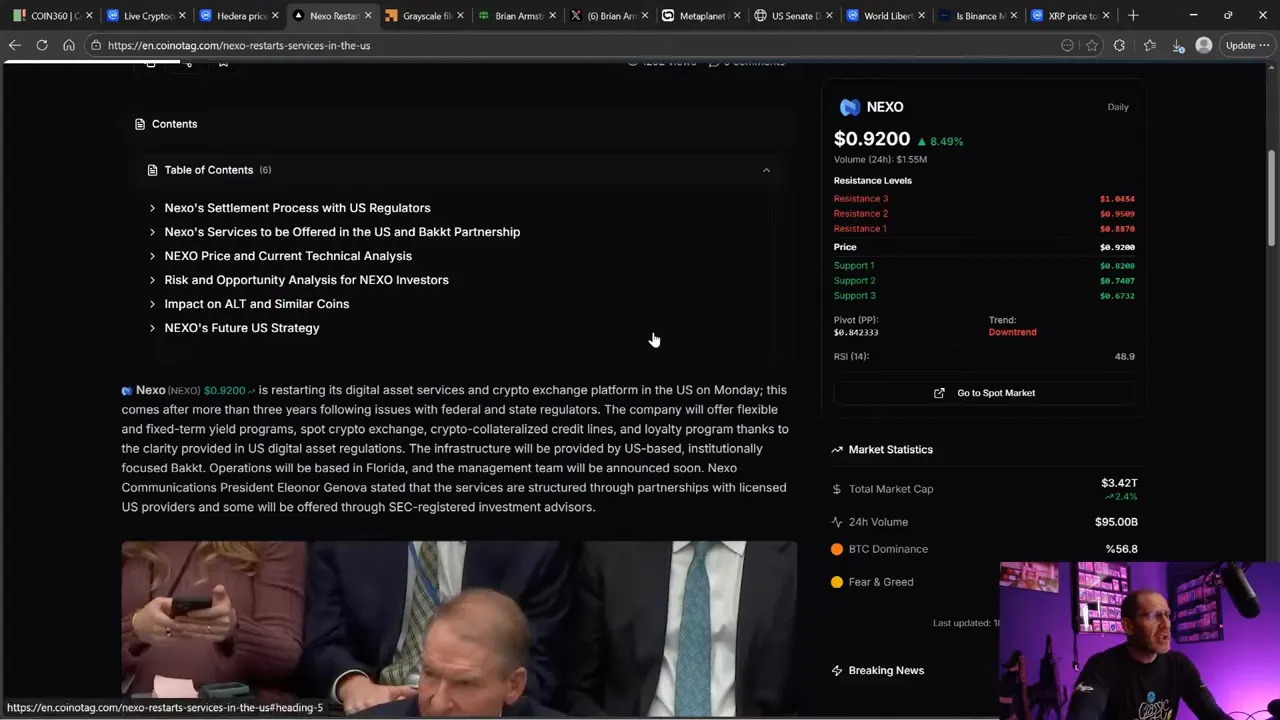This screenshot has width=1280, height=720.
Task: Reload the page with the refresh icon
Action: pyautogui.click(x=41, y=45)
